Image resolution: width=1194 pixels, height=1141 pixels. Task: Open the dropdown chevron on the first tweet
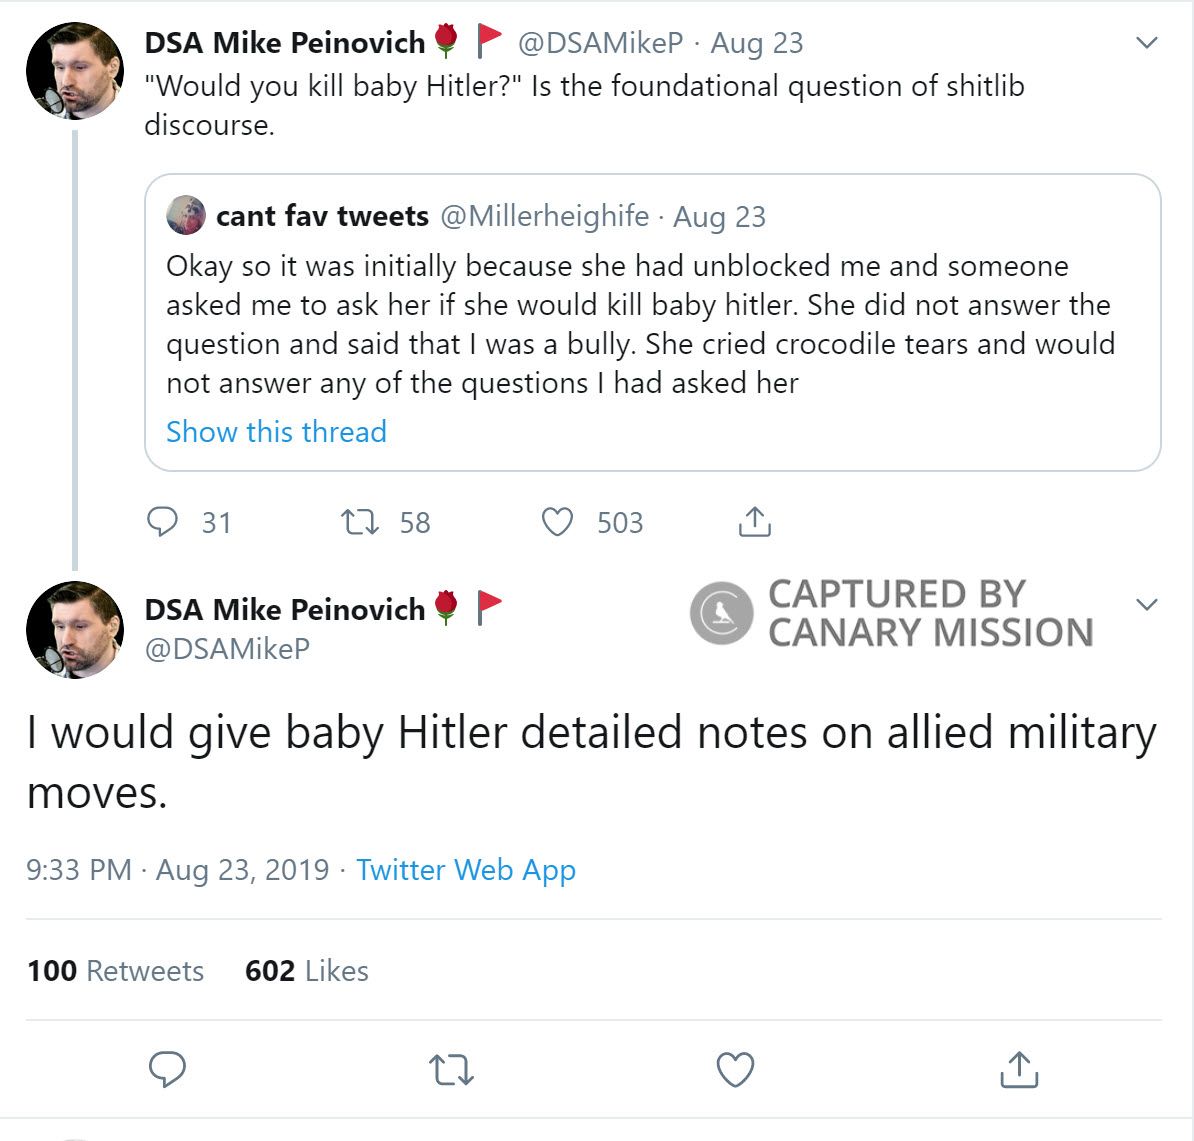click(1147, 43)
